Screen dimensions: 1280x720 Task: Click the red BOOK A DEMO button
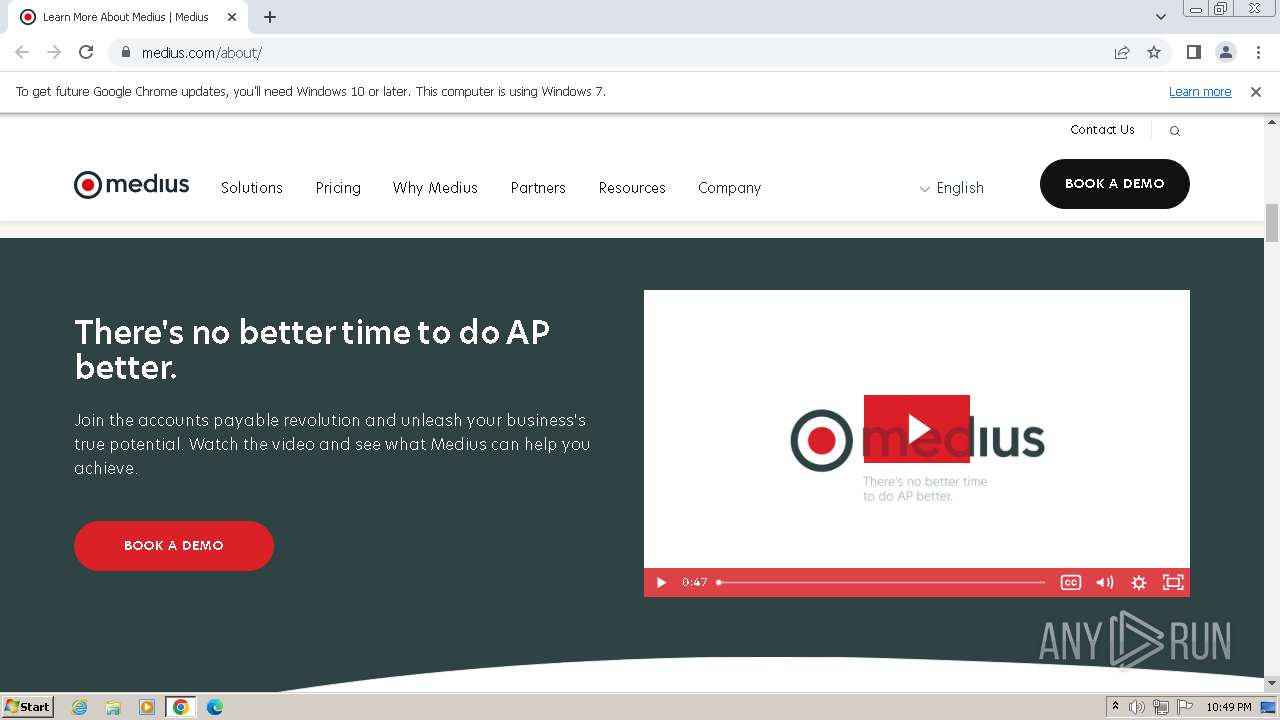[x=174, y=546]
